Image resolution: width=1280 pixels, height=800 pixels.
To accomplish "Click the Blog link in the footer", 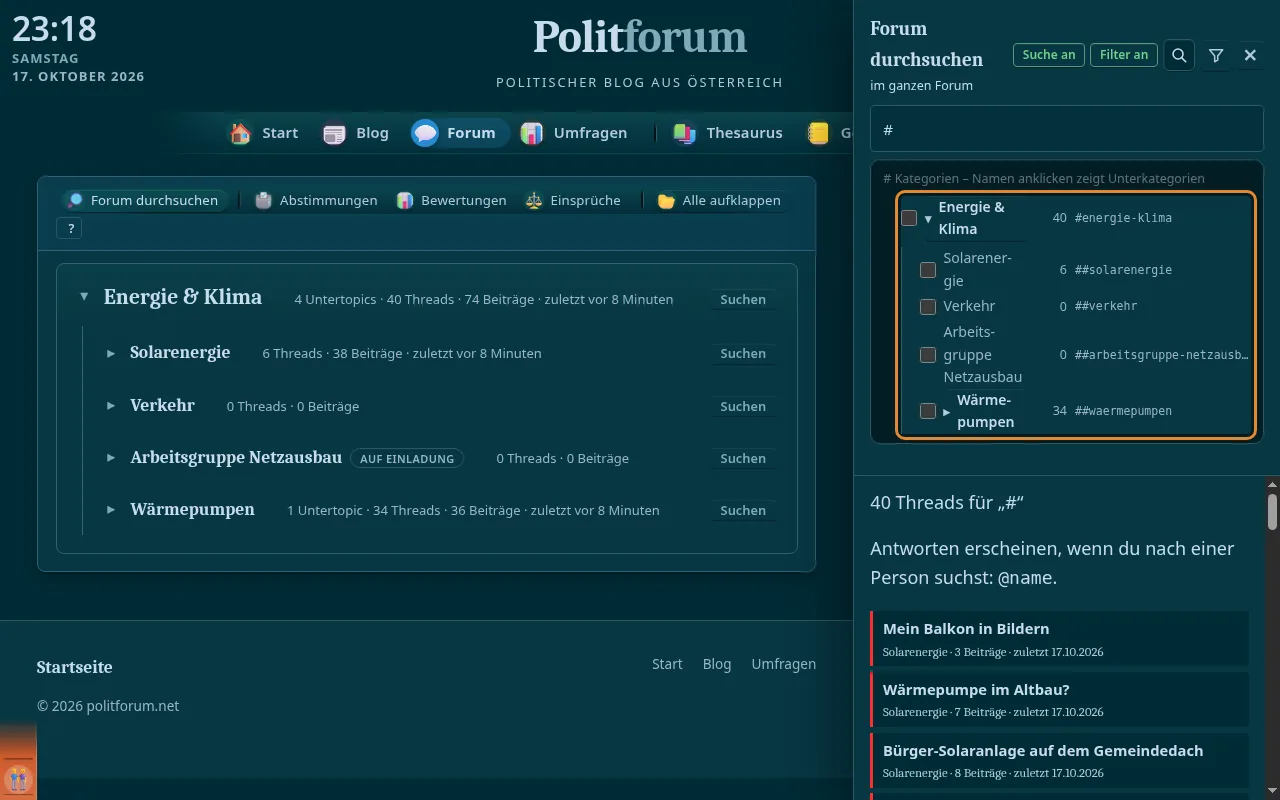I will [717, 664].
